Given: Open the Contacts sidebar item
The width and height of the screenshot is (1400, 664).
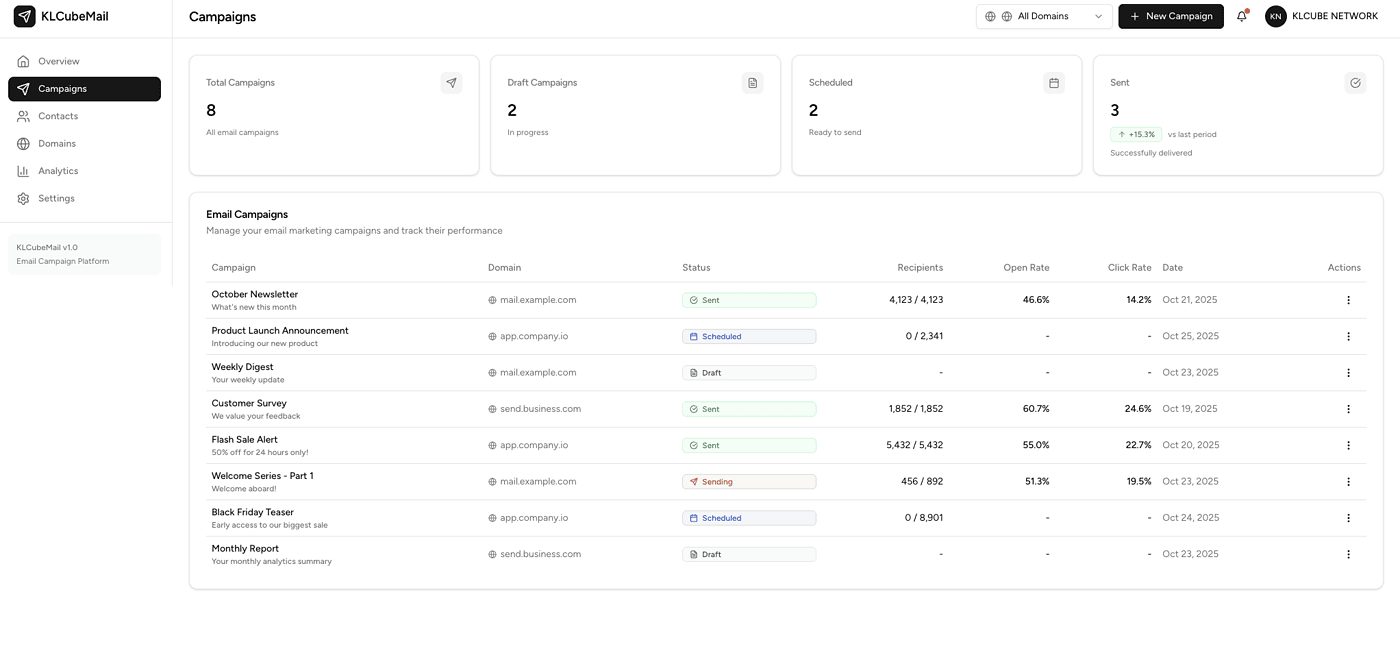Looking at the screenshot, I should click(58, 116).
